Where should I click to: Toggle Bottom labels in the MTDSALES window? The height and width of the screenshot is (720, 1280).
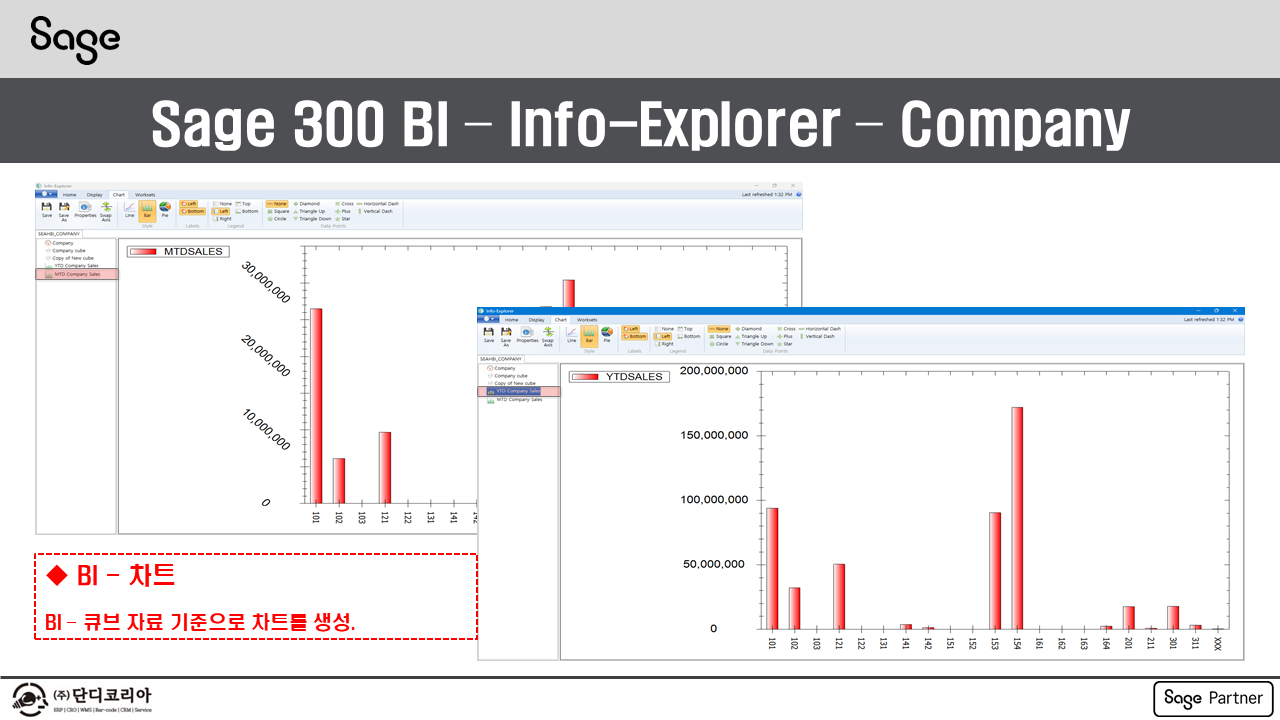[192, 211]
